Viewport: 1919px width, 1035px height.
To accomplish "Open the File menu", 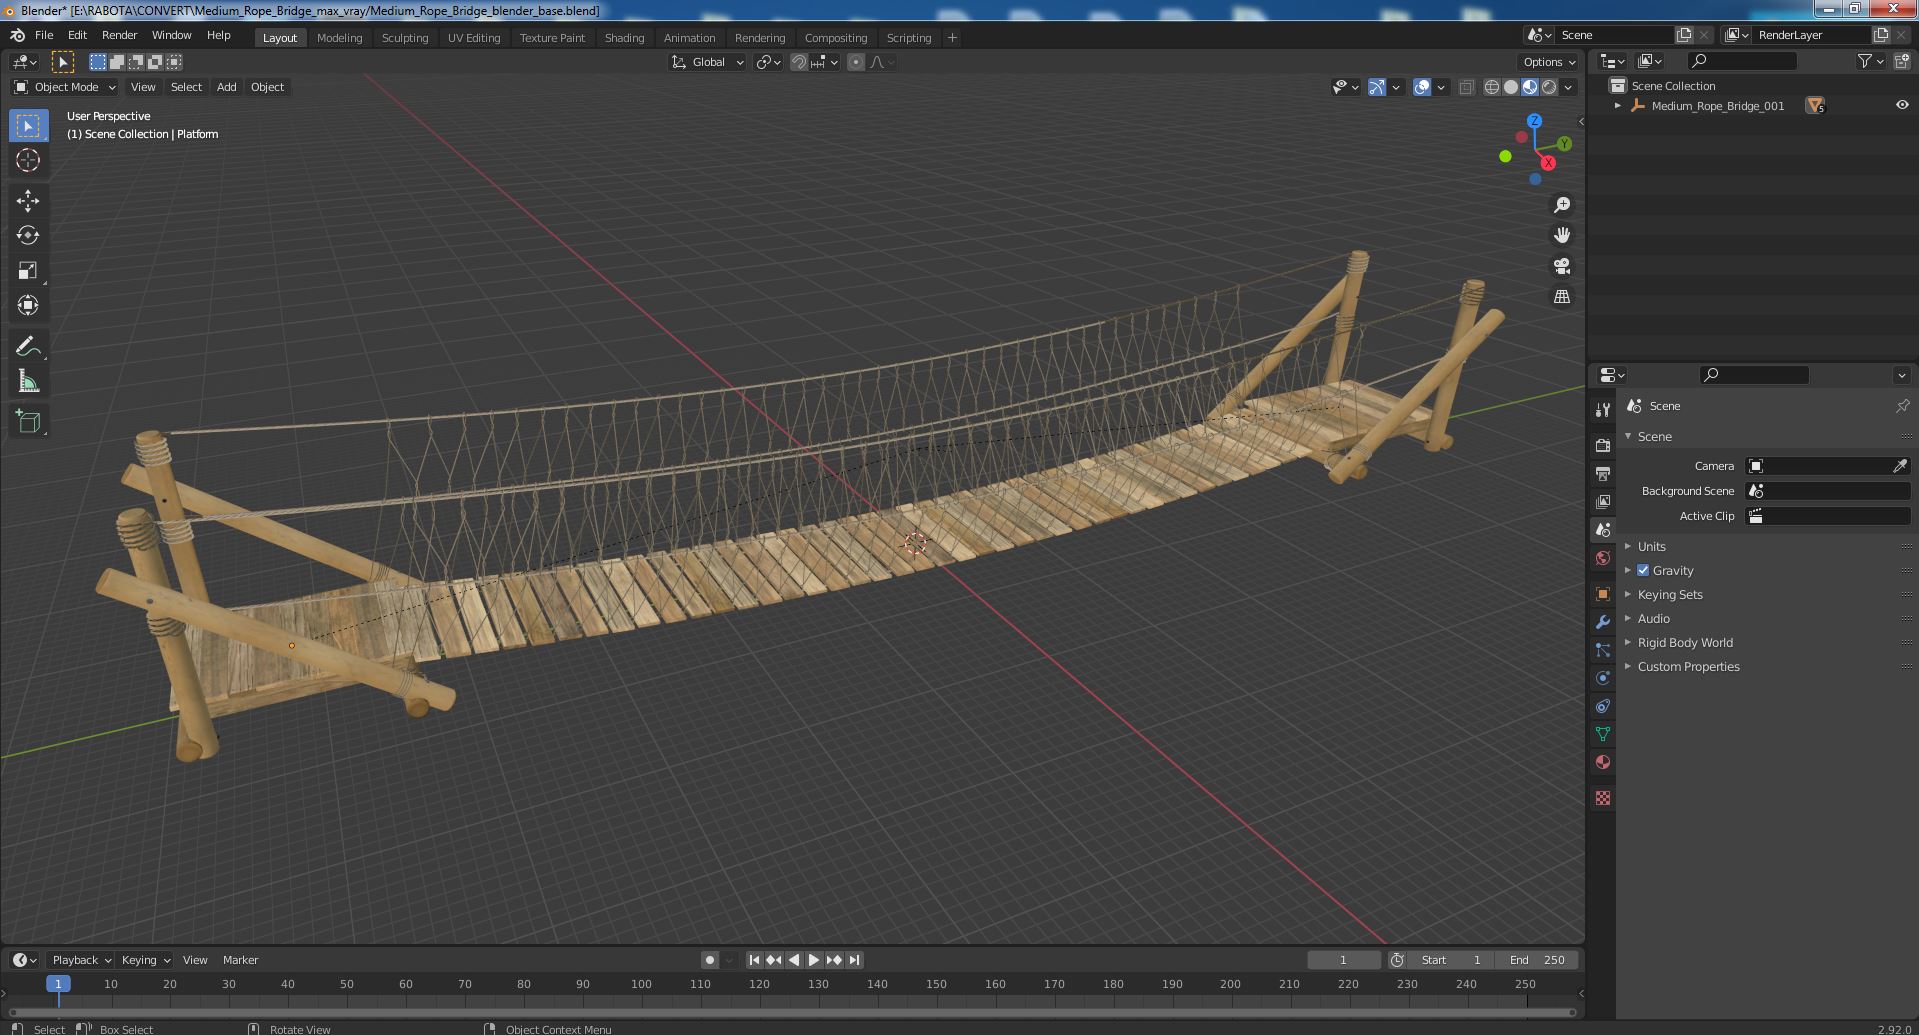I will click(44, 35).
